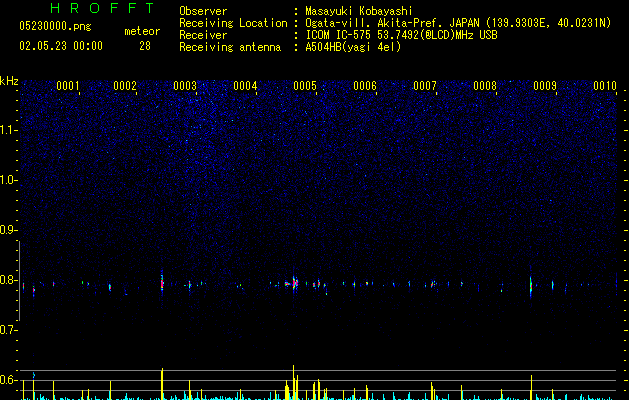Viewport: 629px width, 400px height.
Task: Click the 0001 minute marker
Action: (68, 86)
